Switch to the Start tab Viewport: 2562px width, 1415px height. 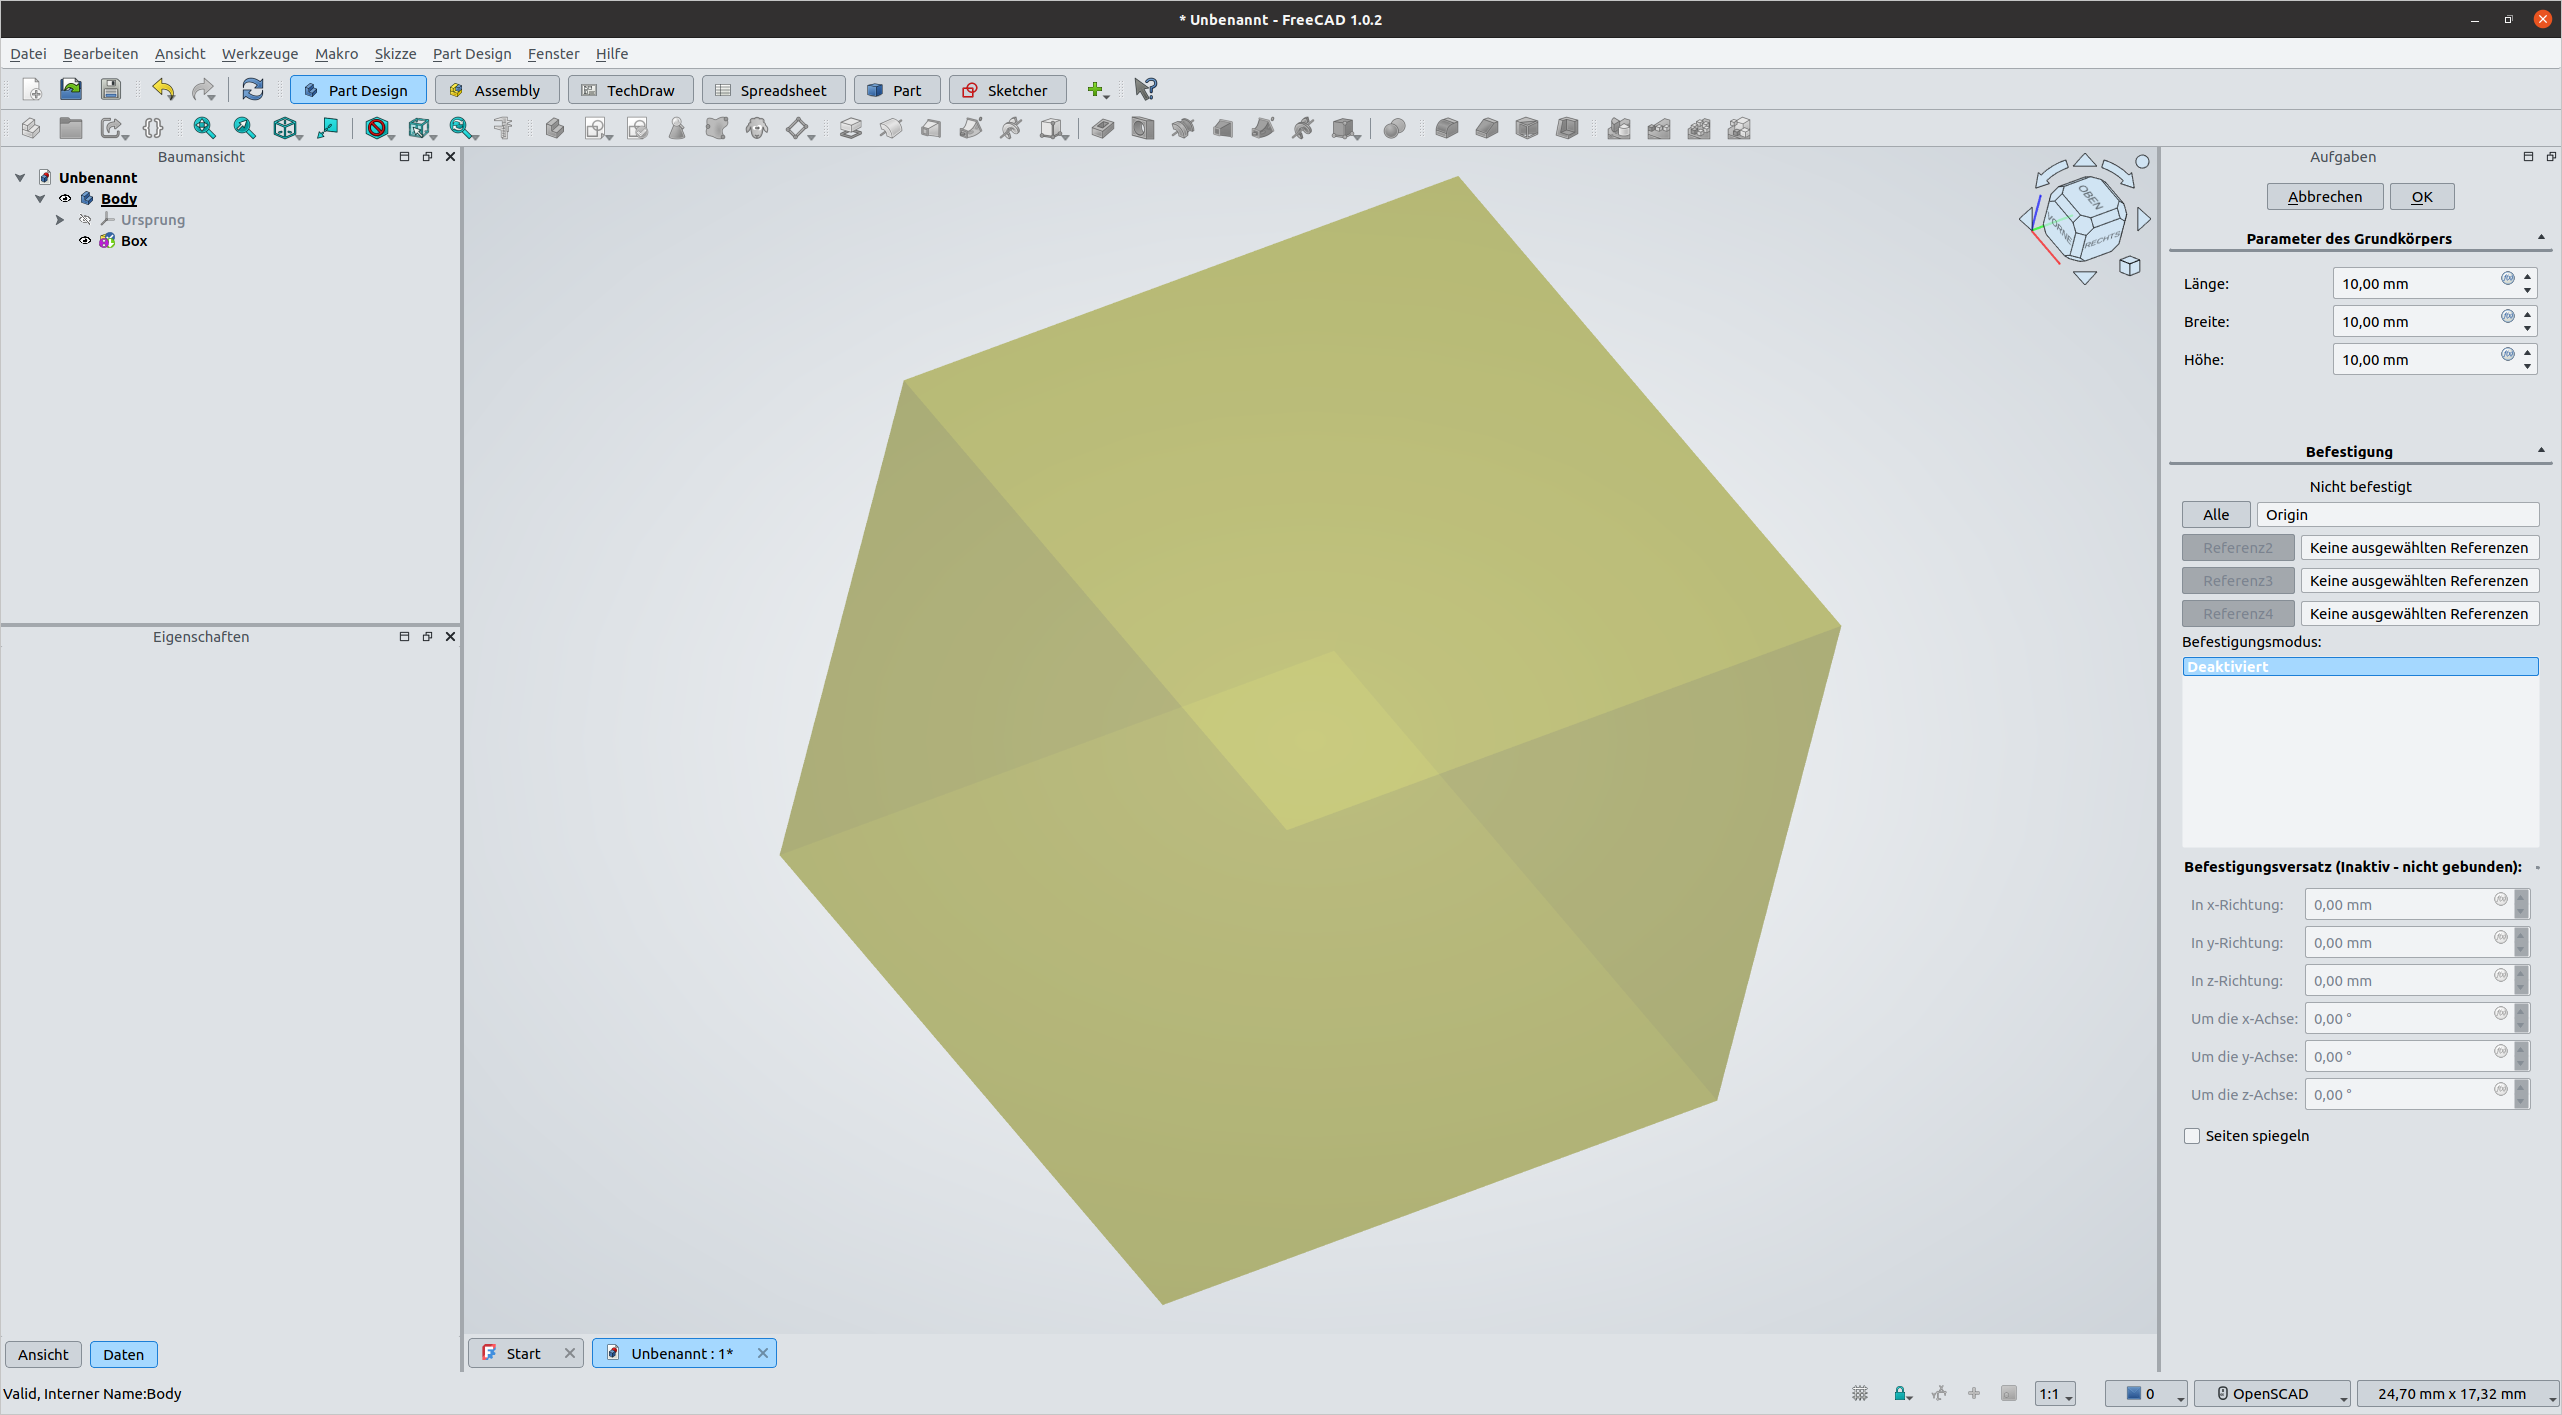tap(522, 1353)
